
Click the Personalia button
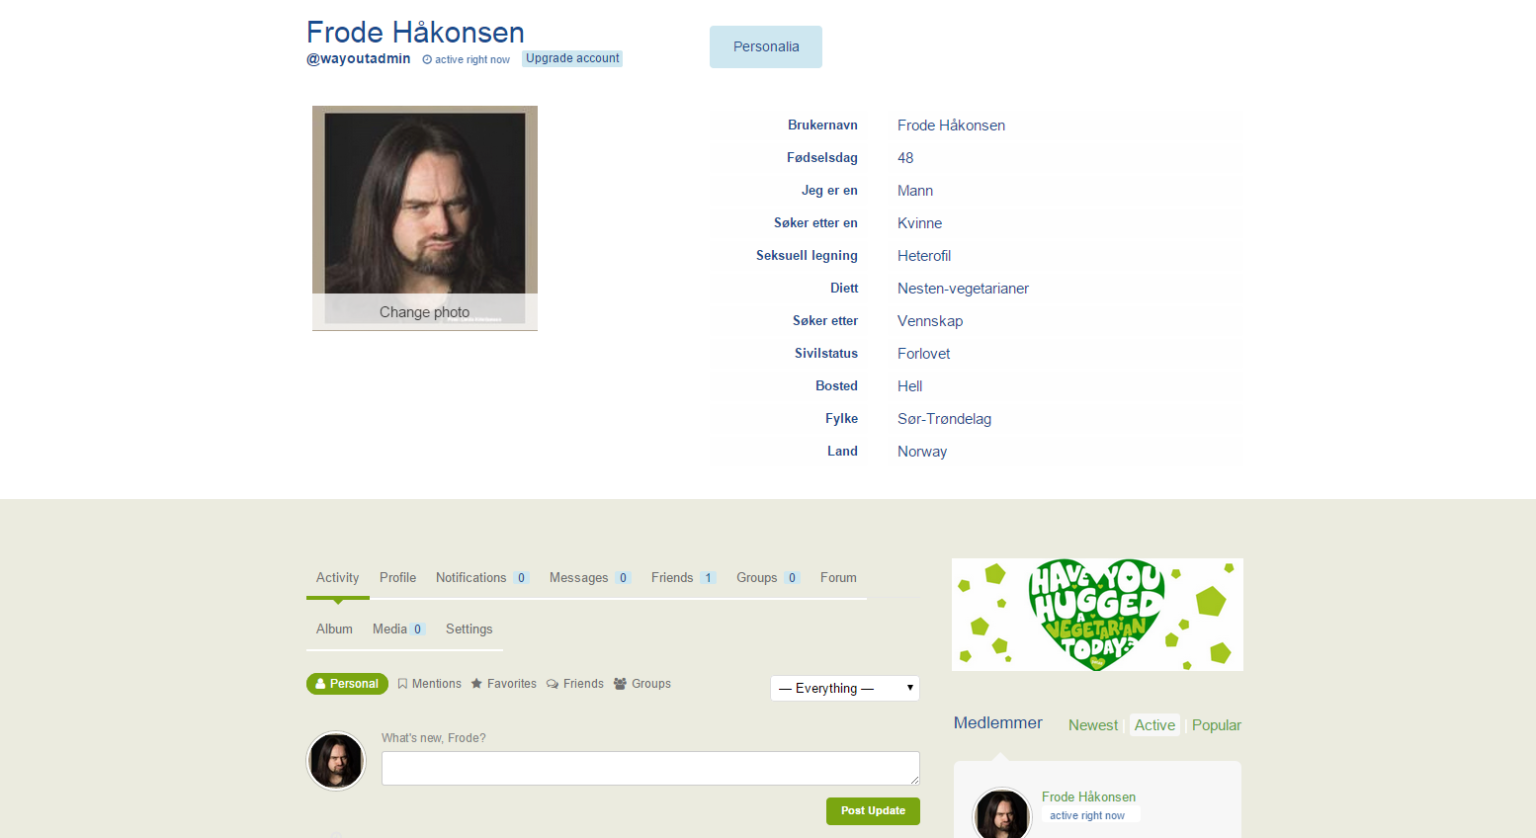(x=766, y=47)
